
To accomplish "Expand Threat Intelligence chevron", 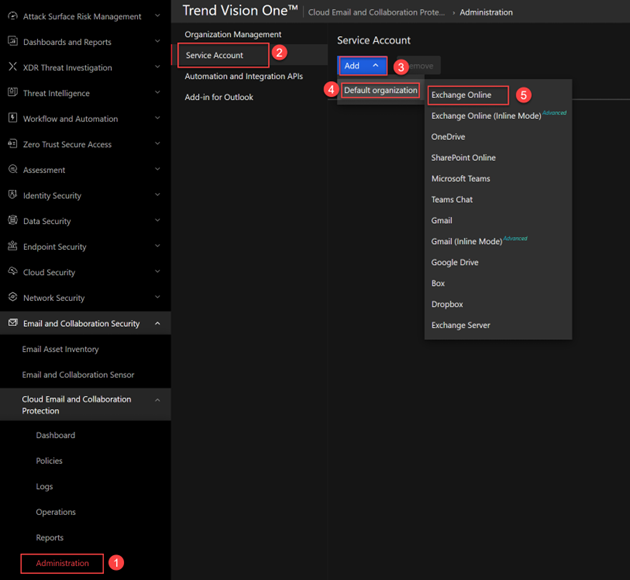I will [x=158, y=92].
